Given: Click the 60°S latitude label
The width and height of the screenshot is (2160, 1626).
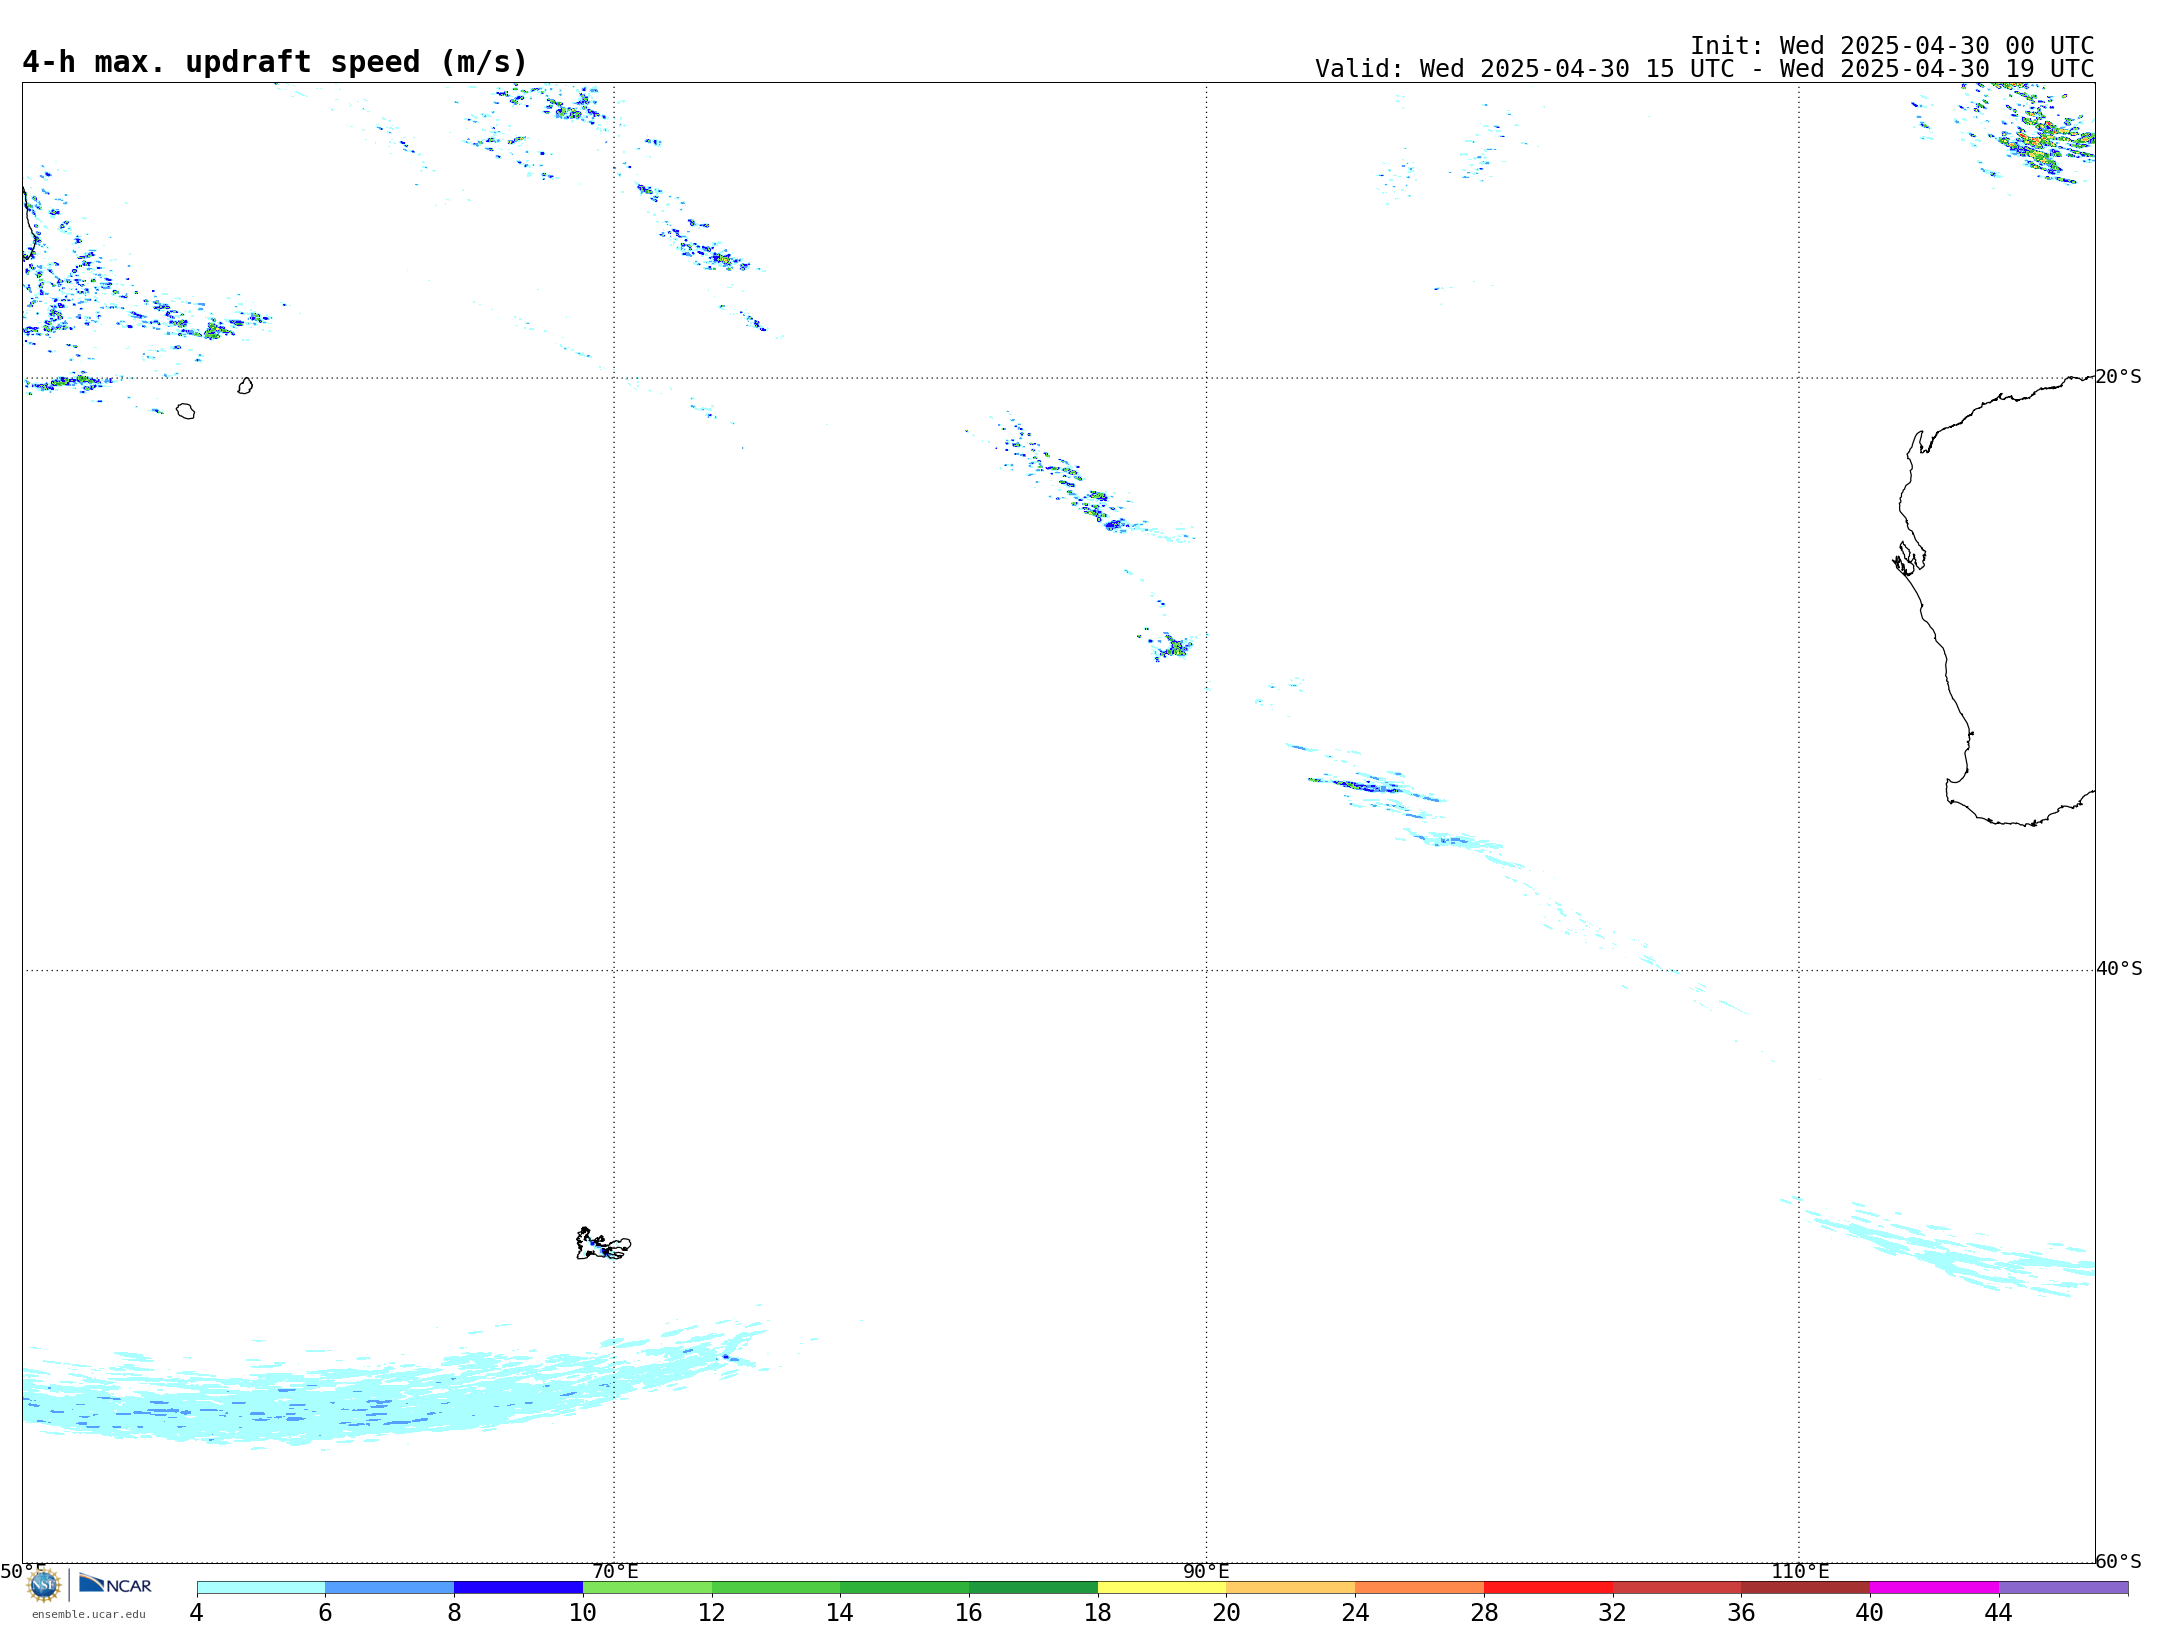Looking at the screenshot, I should click(x=2118, y=1561).
